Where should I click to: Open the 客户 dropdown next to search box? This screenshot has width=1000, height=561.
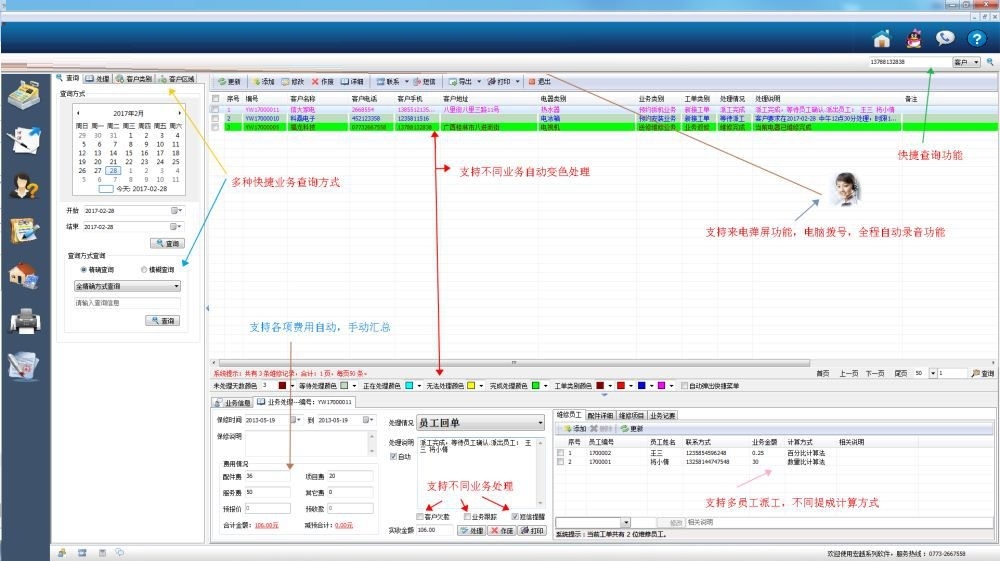tap(967, 62)
